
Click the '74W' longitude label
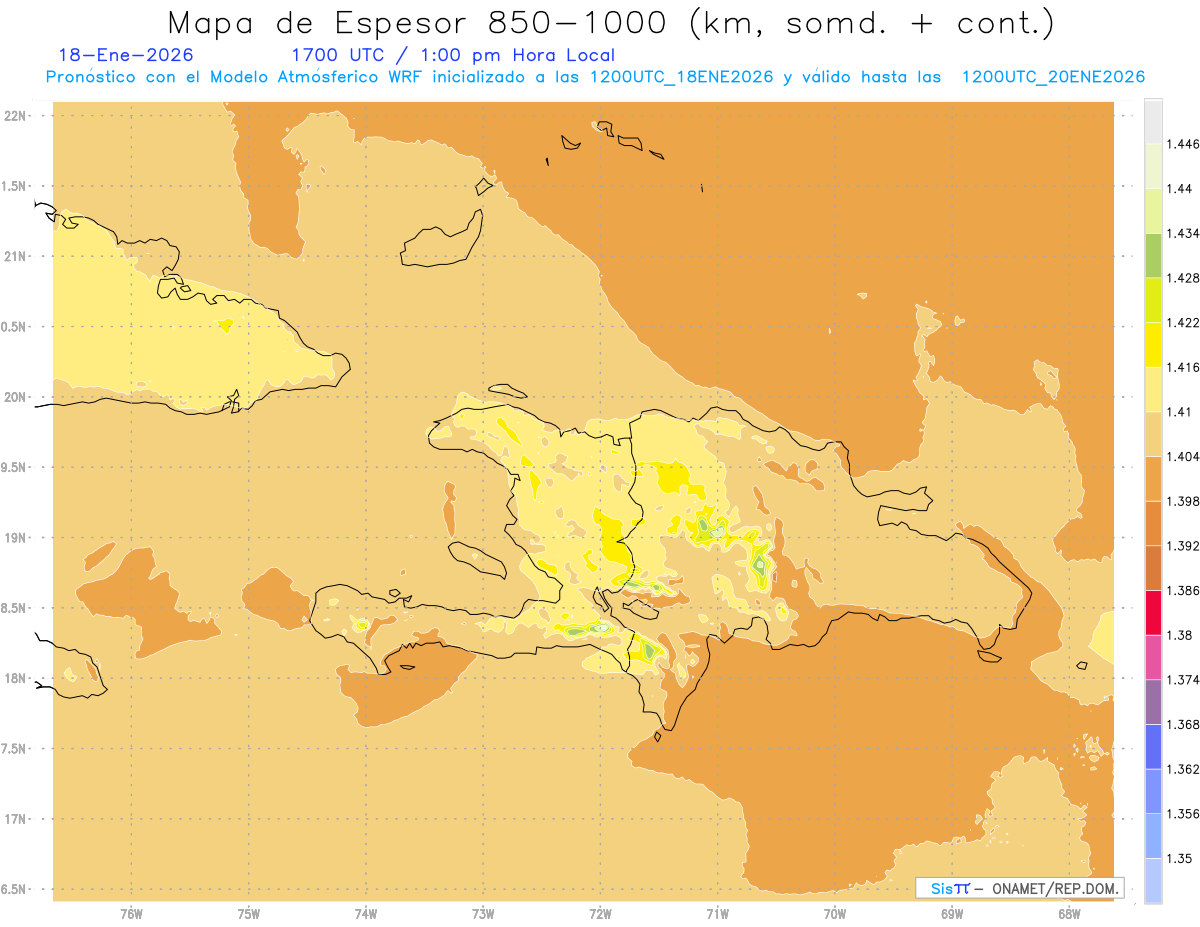(x=366, y=914)
